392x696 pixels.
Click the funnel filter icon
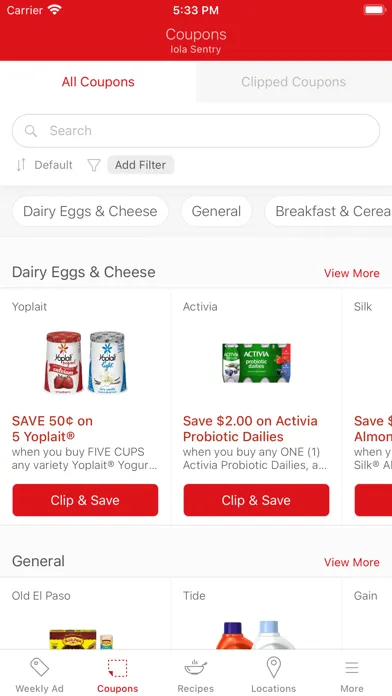coord(94,165)
